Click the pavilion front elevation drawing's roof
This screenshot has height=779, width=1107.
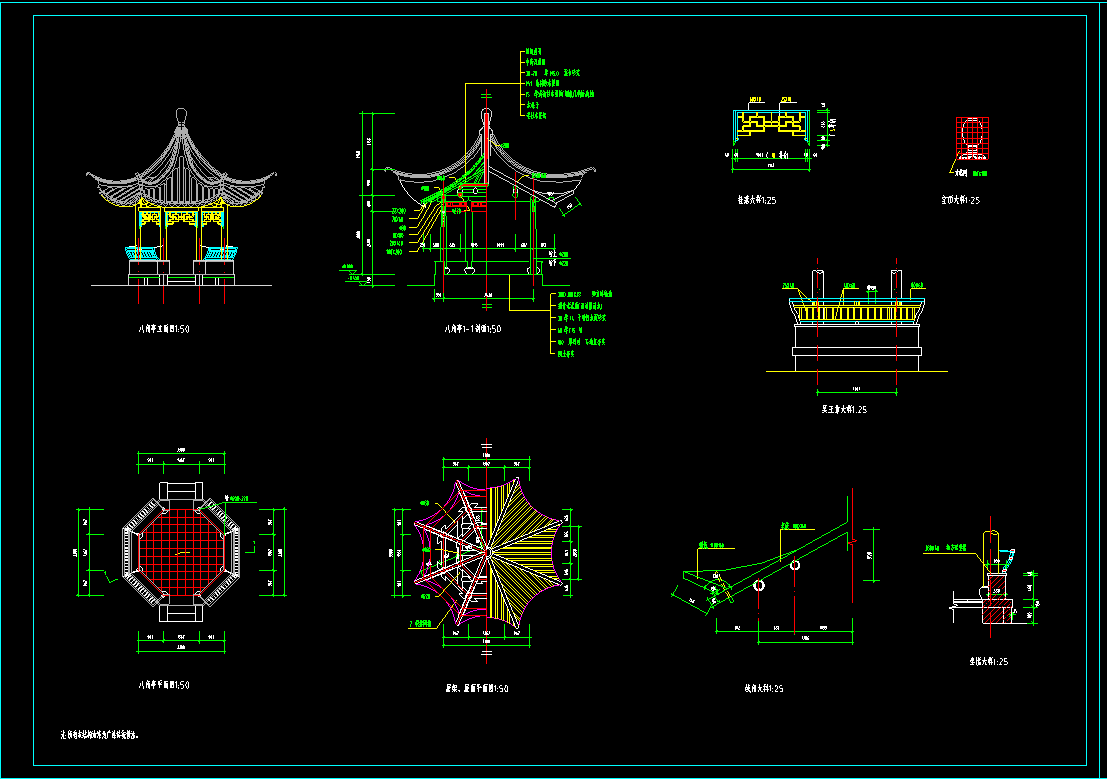[181, 170]
